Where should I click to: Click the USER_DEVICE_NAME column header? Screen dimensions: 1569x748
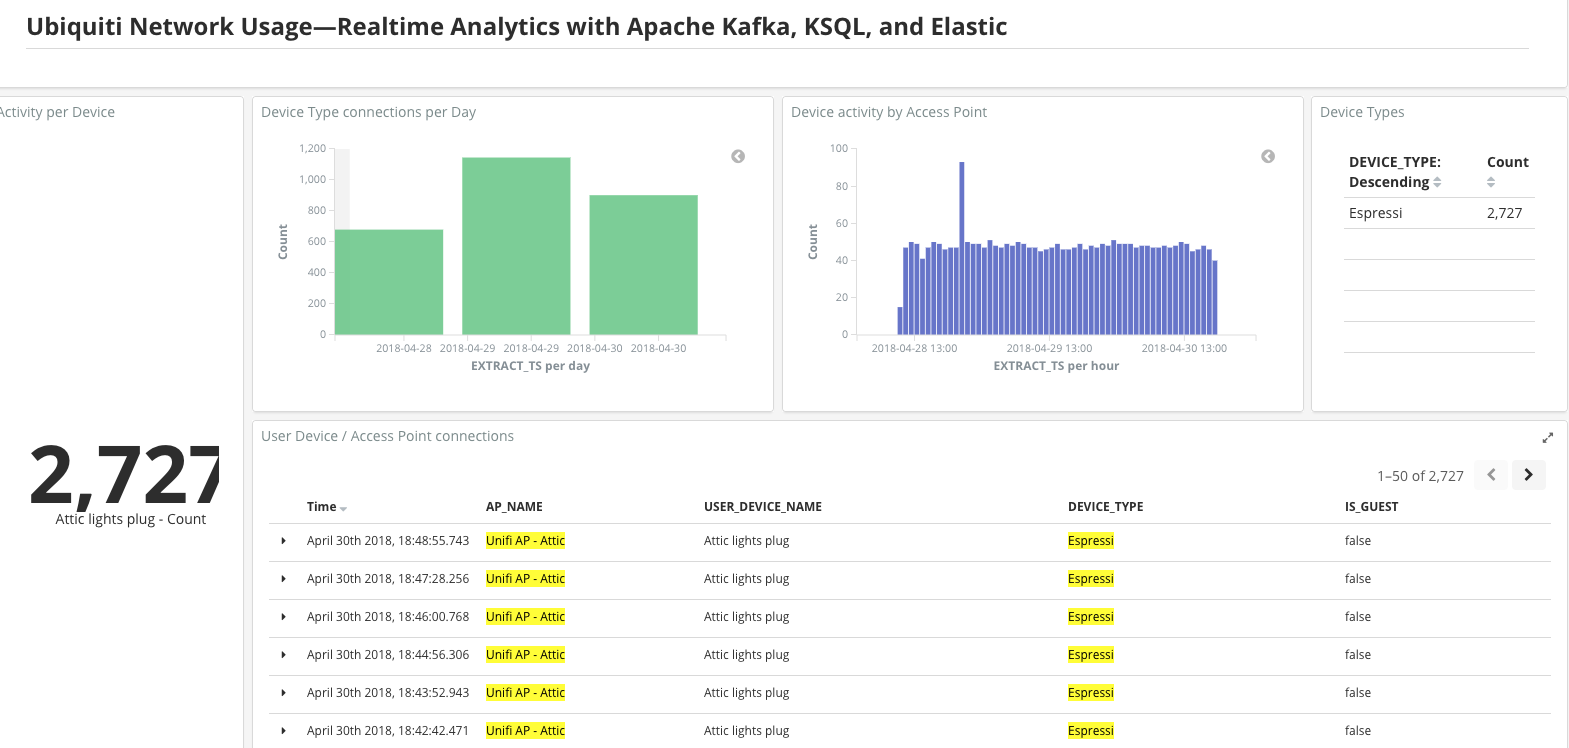click(x=762, y=507)
